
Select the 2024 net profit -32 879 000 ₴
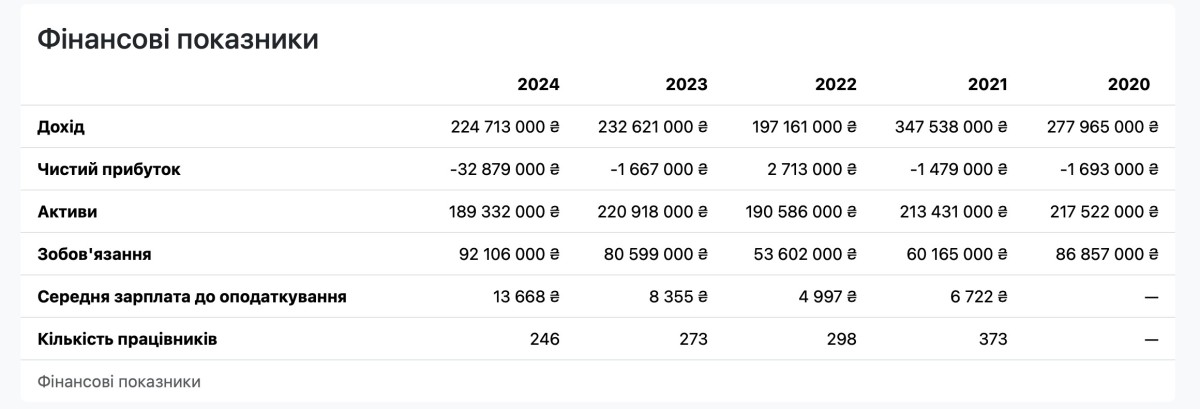click(505, 169)
